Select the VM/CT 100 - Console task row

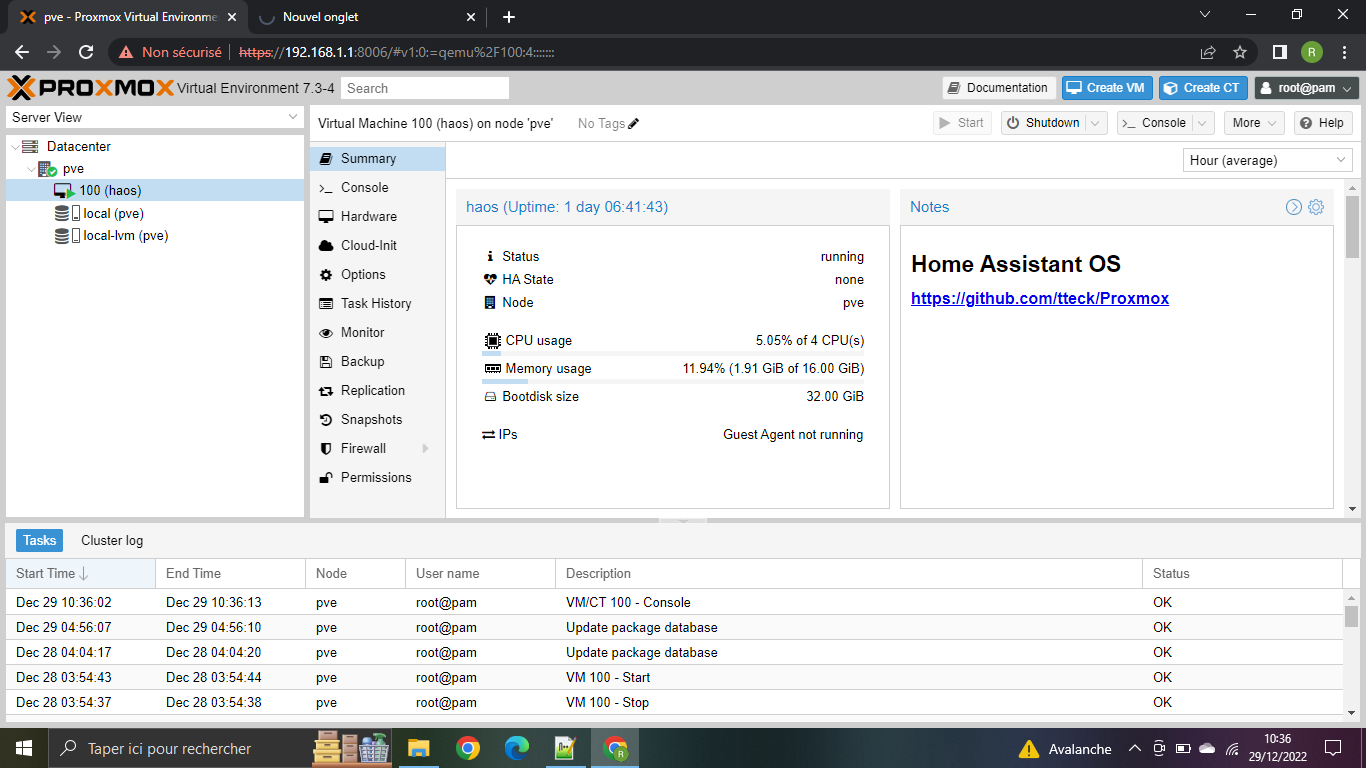pyautogui.click(x=674, y=602)
